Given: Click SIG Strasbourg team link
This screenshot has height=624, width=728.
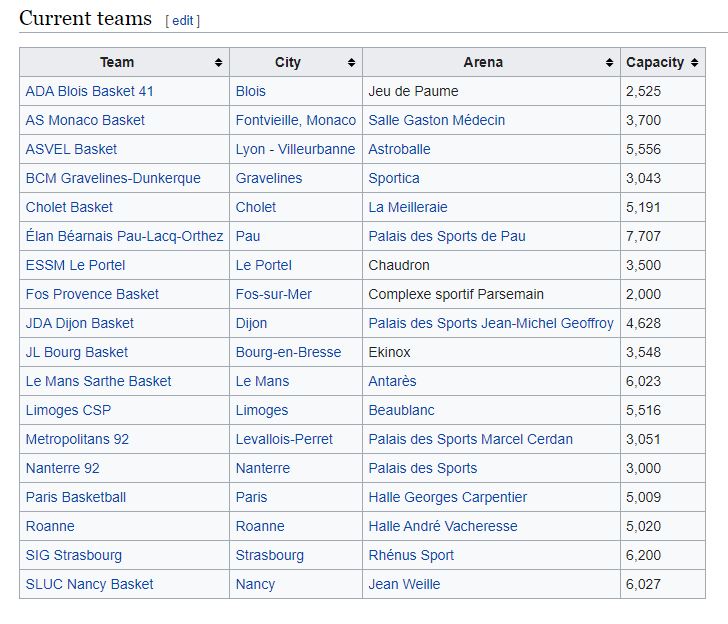Looking at the screenshot, I should point(73,555).
